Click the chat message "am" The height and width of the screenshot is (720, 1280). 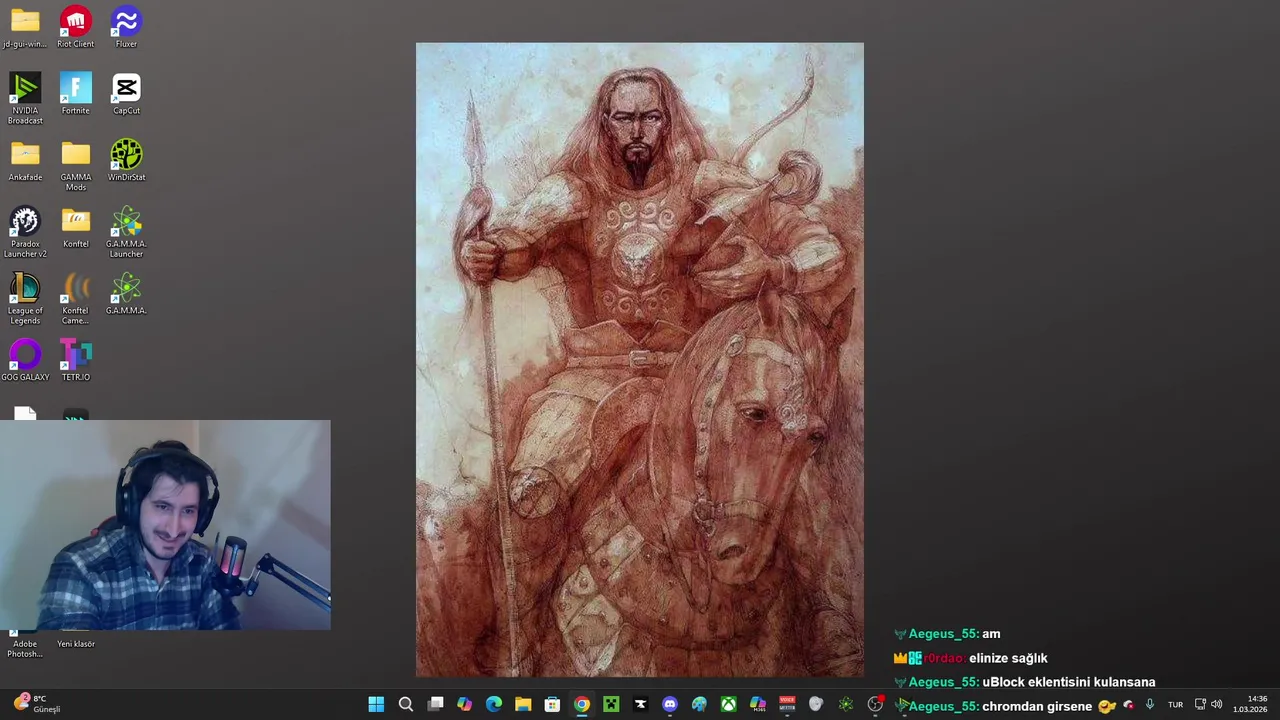(x=991, y=634)
